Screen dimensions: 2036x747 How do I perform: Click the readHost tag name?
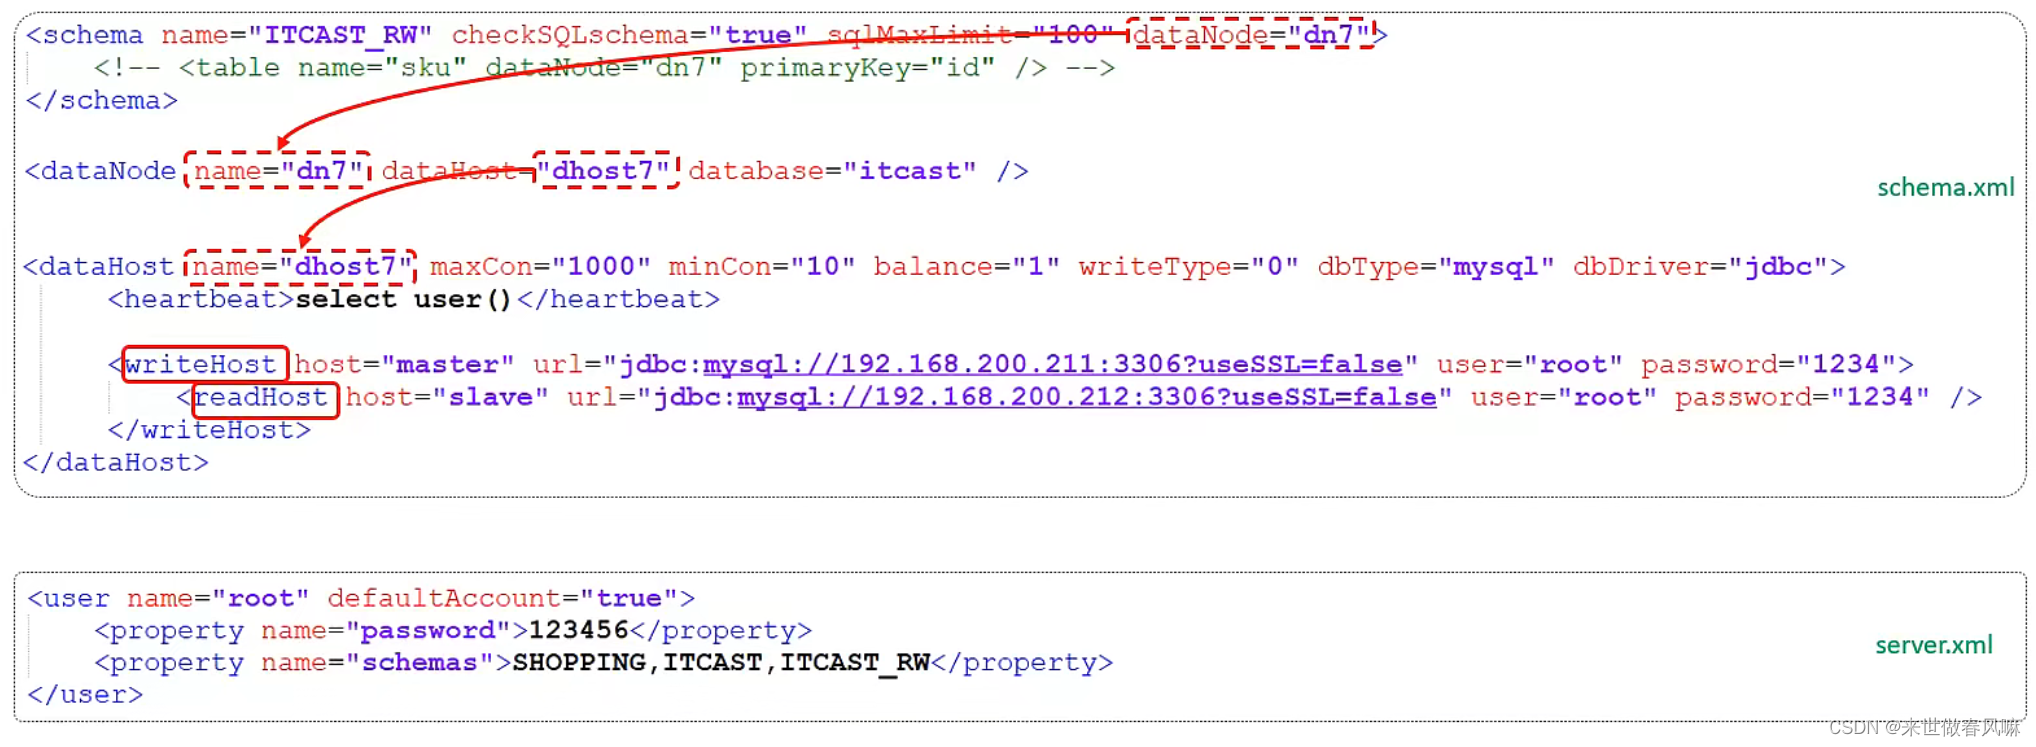(x=261, y=398)
